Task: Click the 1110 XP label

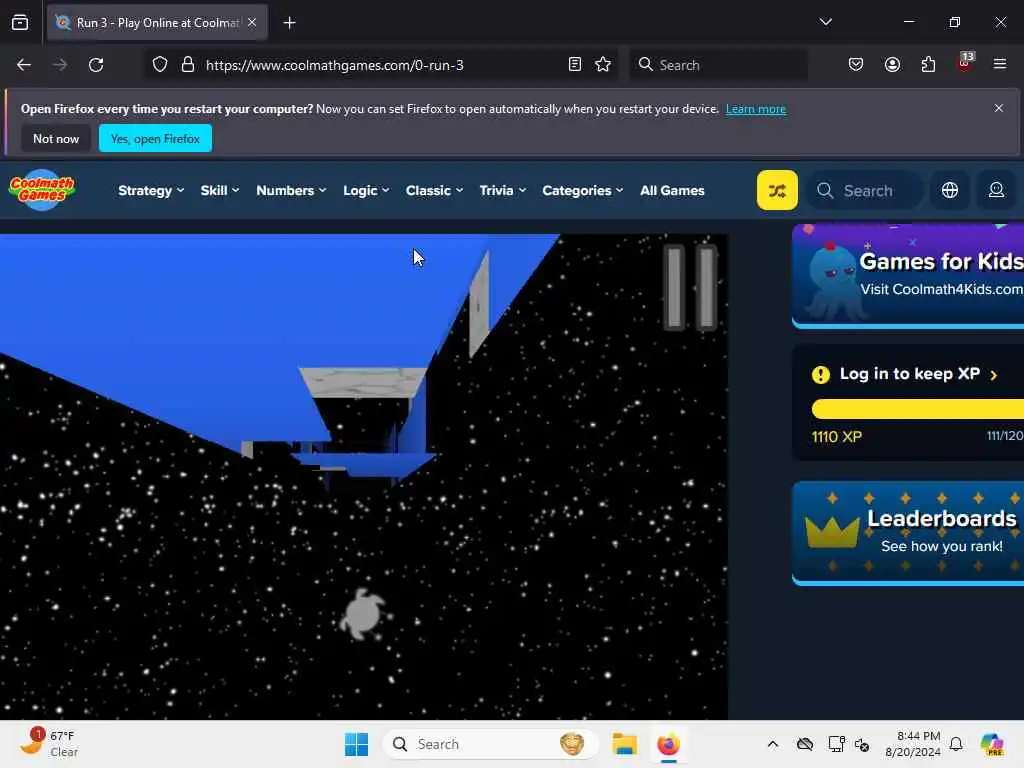Action: click(x=837, y=437)
